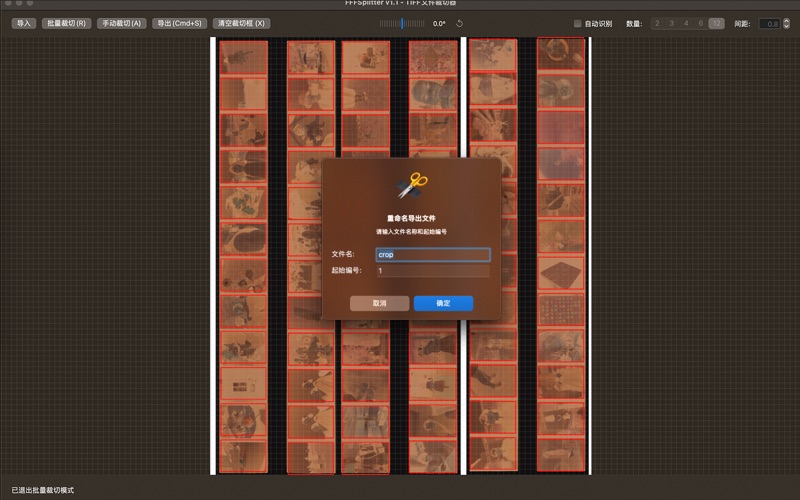The image size is (800, 500).
Task: Click the 已退出批量裁切模式 status message
Action: click(x=43, y=490)
